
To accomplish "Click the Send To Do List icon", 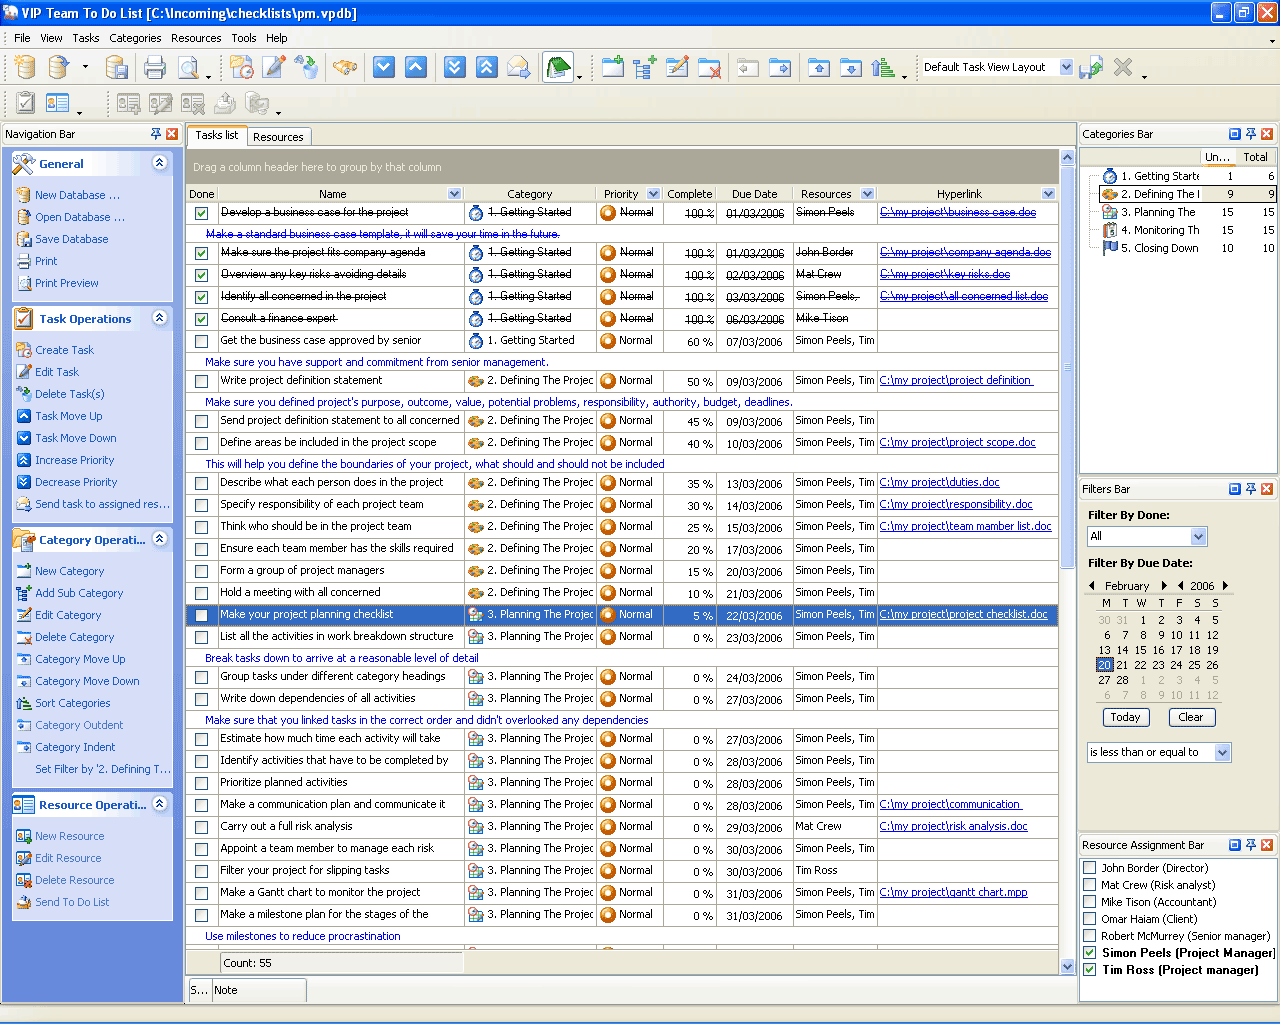I will (x=24, y=902).
